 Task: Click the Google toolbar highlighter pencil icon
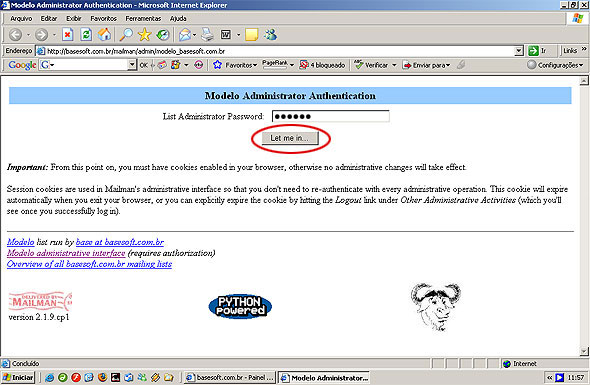pos(461,65)
